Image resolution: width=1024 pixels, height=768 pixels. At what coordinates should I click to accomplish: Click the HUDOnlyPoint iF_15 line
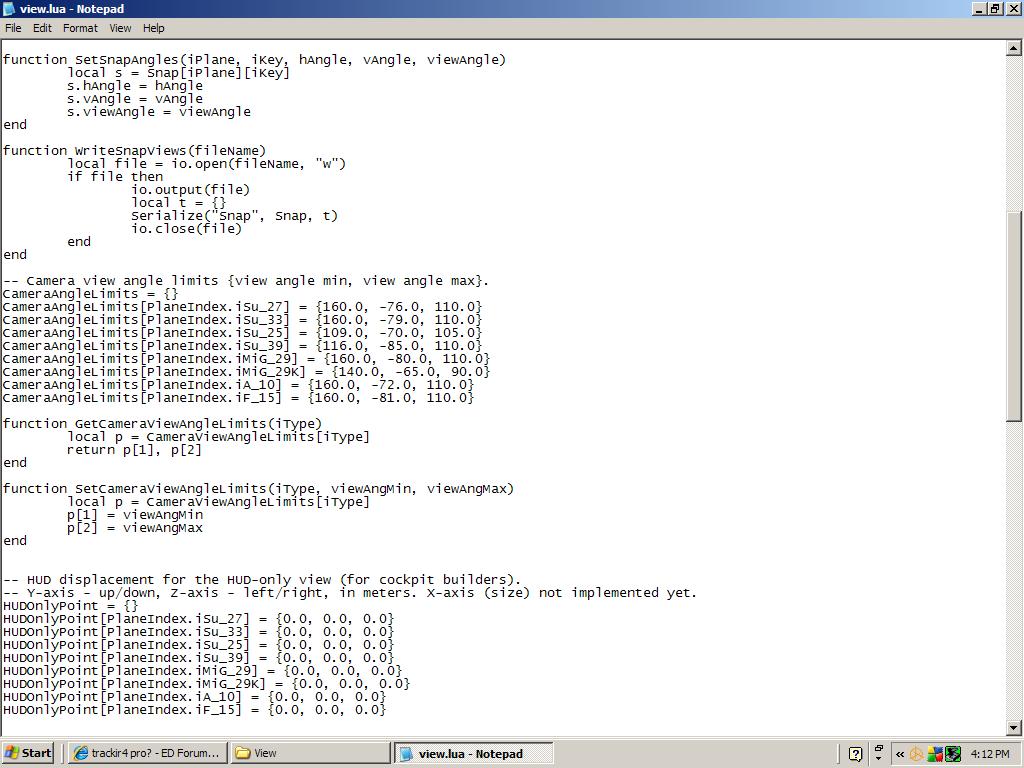pos(194,710)
